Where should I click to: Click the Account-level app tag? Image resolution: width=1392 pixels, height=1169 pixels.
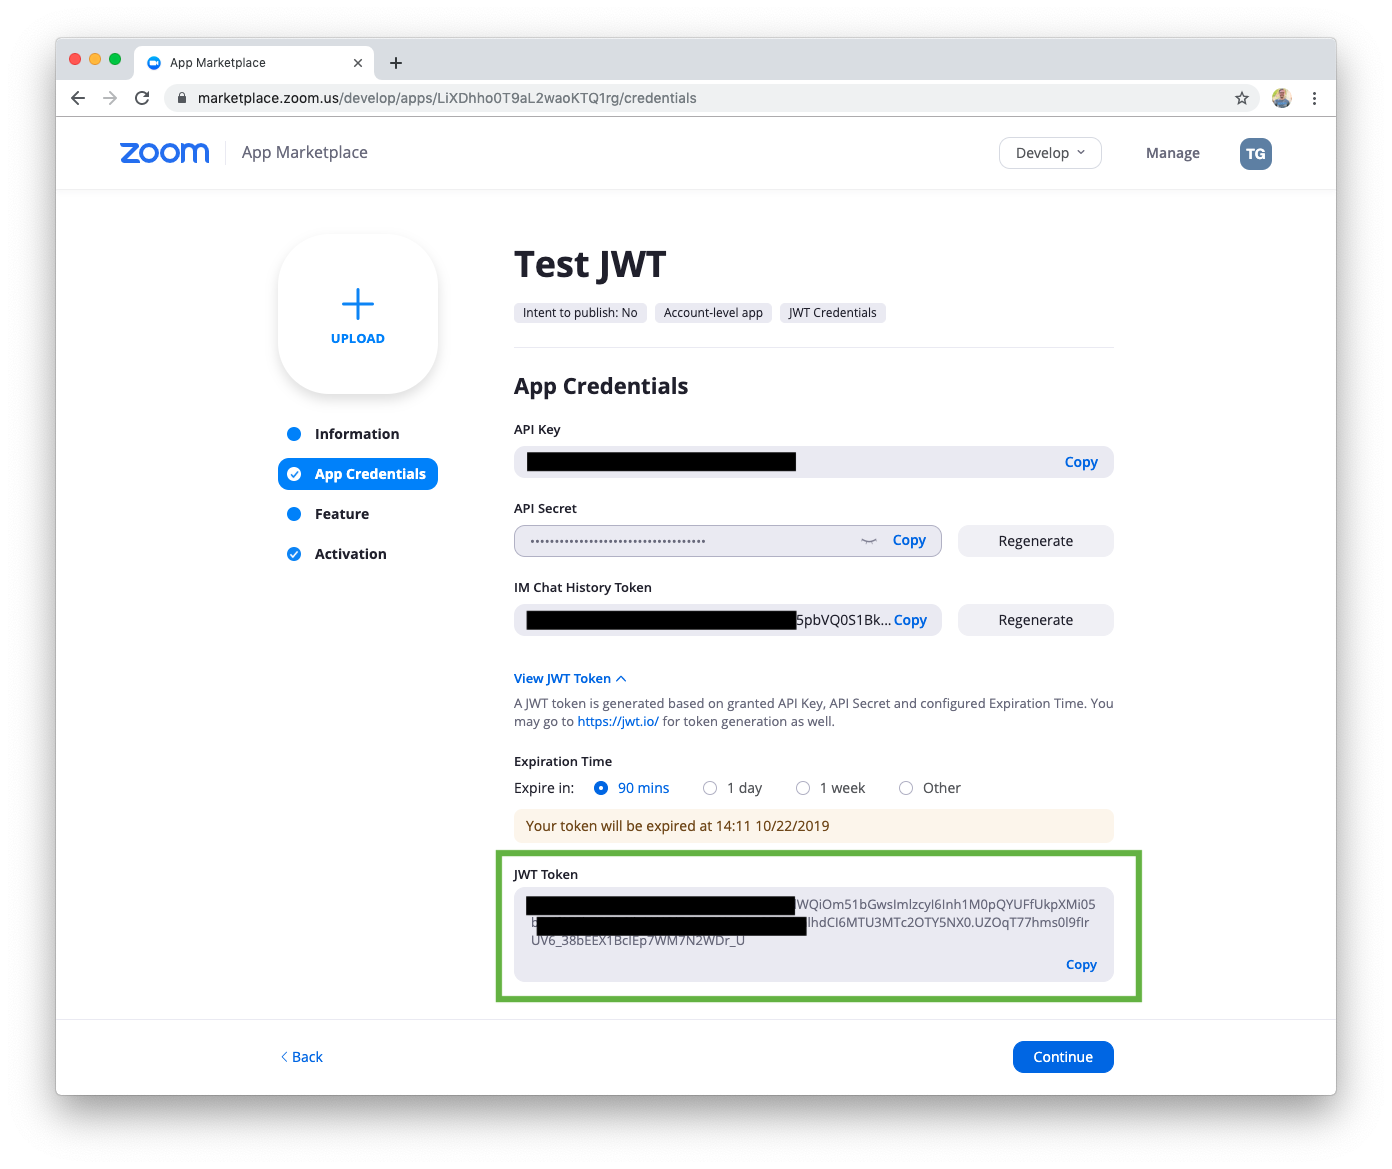click(x=713, y=313)
